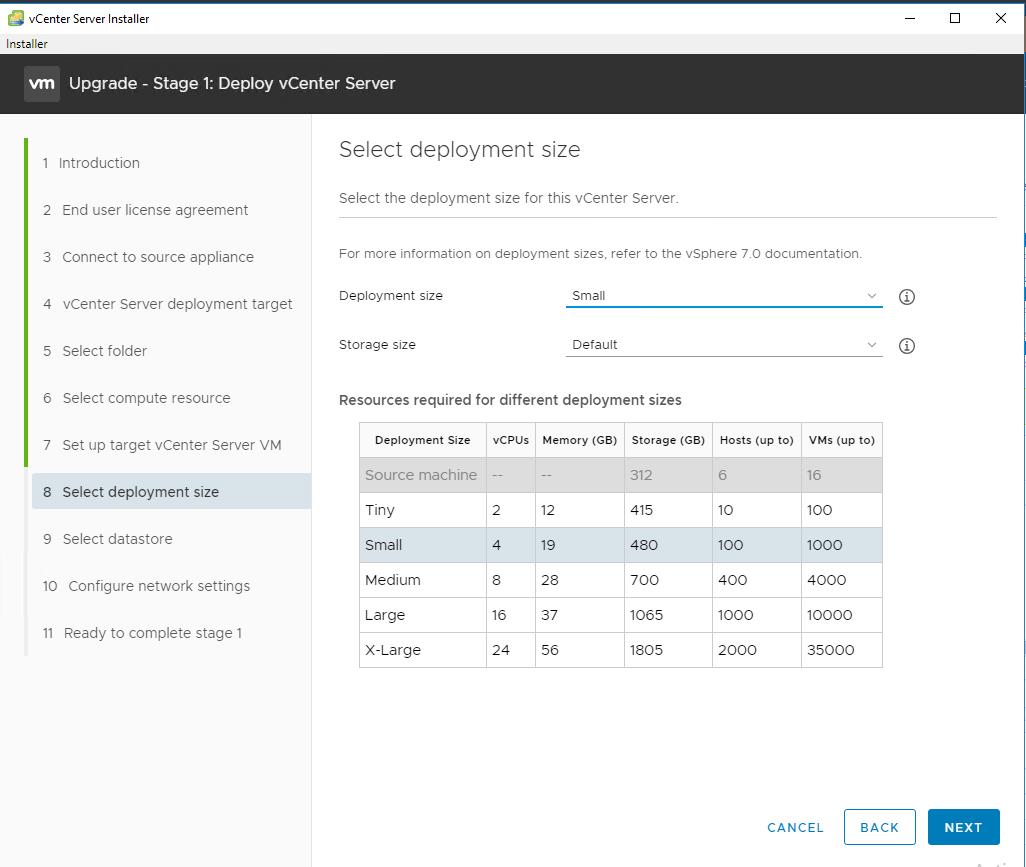The height and width of the screenshot is (867, 1026).
Task: Click the Storage (GB) column header
Action: [668, 440]
